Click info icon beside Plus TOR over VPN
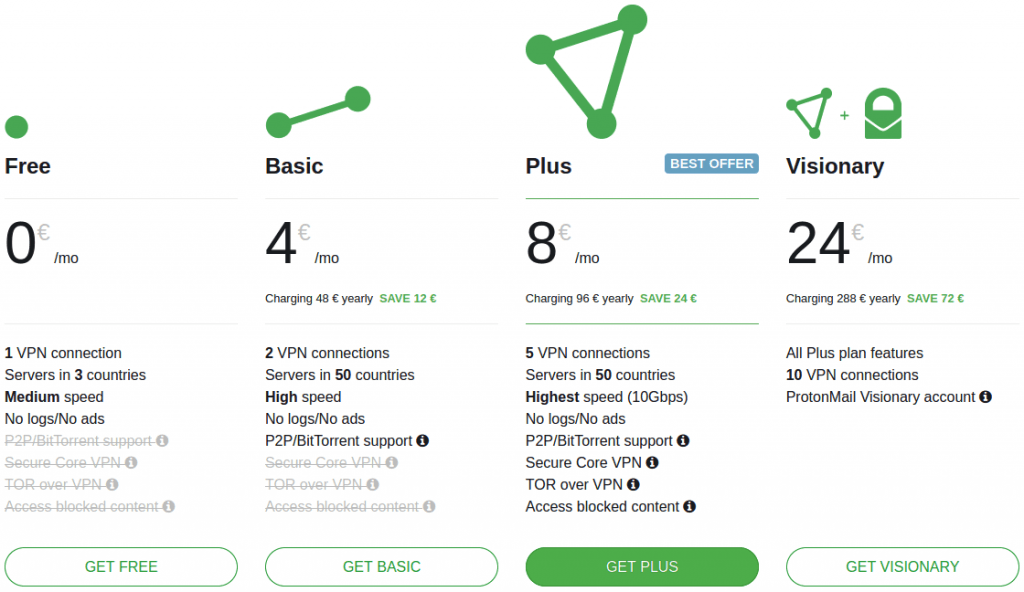 click(x=633, y=484)
